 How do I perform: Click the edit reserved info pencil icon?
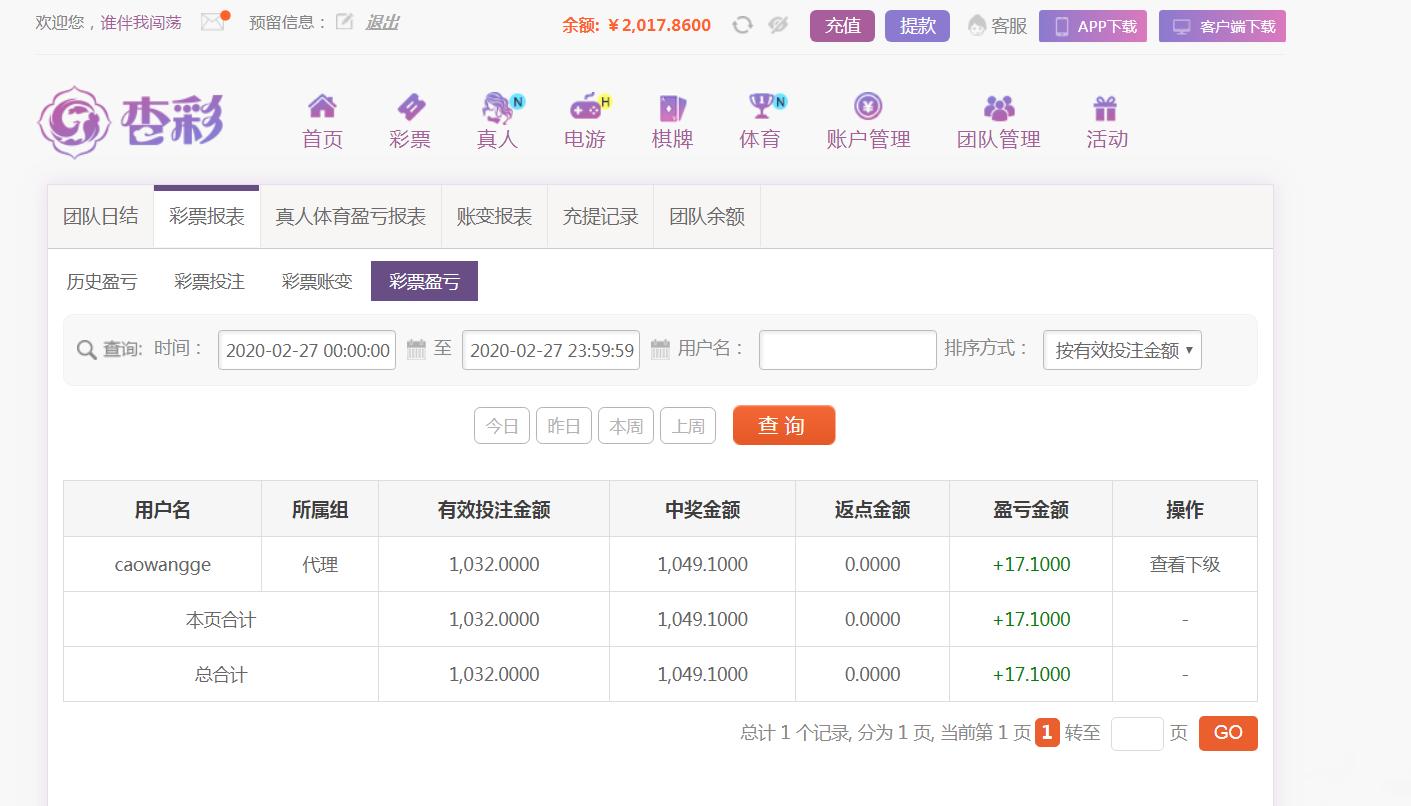click(344, 22)
